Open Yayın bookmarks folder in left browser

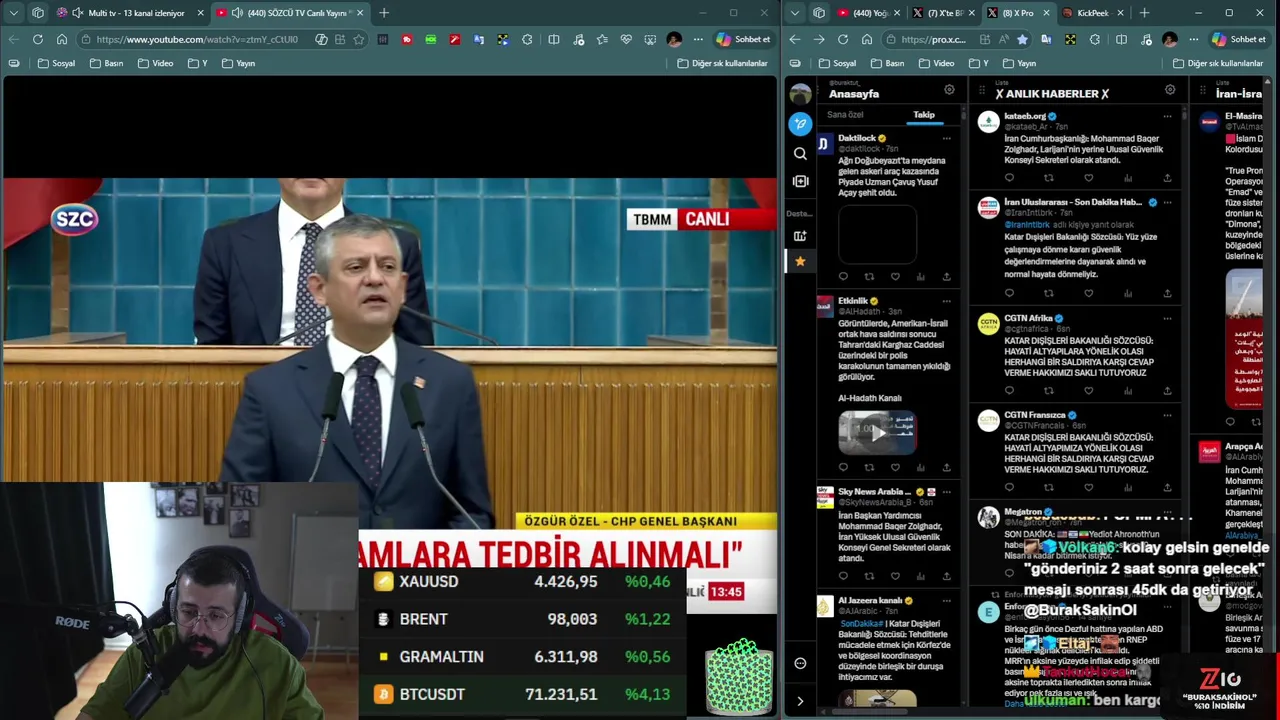(x=238, y=63)
